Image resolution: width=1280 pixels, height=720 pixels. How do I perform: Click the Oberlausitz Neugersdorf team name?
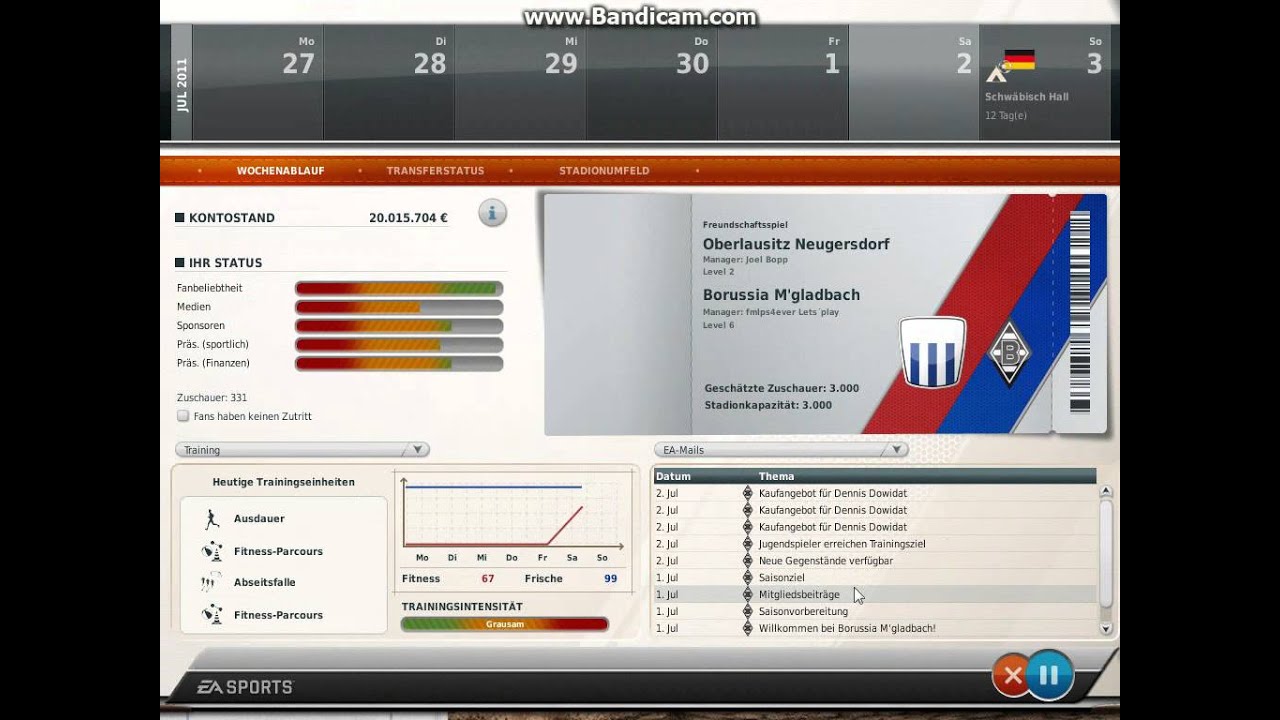pyautogui.click(x=796, y=244)
